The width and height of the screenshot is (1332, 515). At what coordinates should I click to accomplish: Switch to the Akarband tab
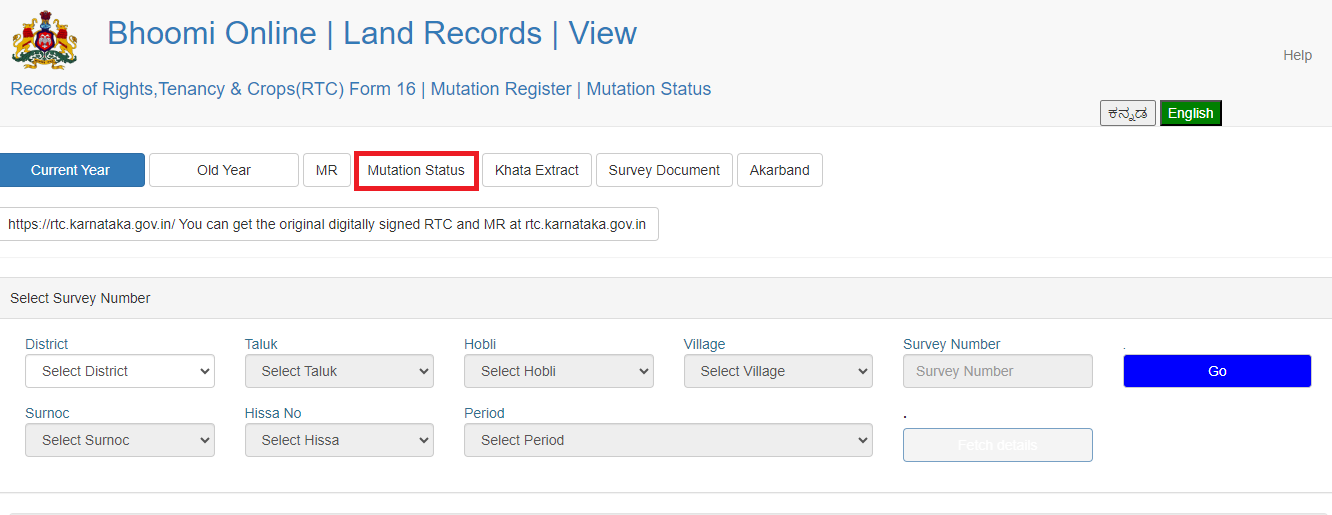click(x=780, y=170)
